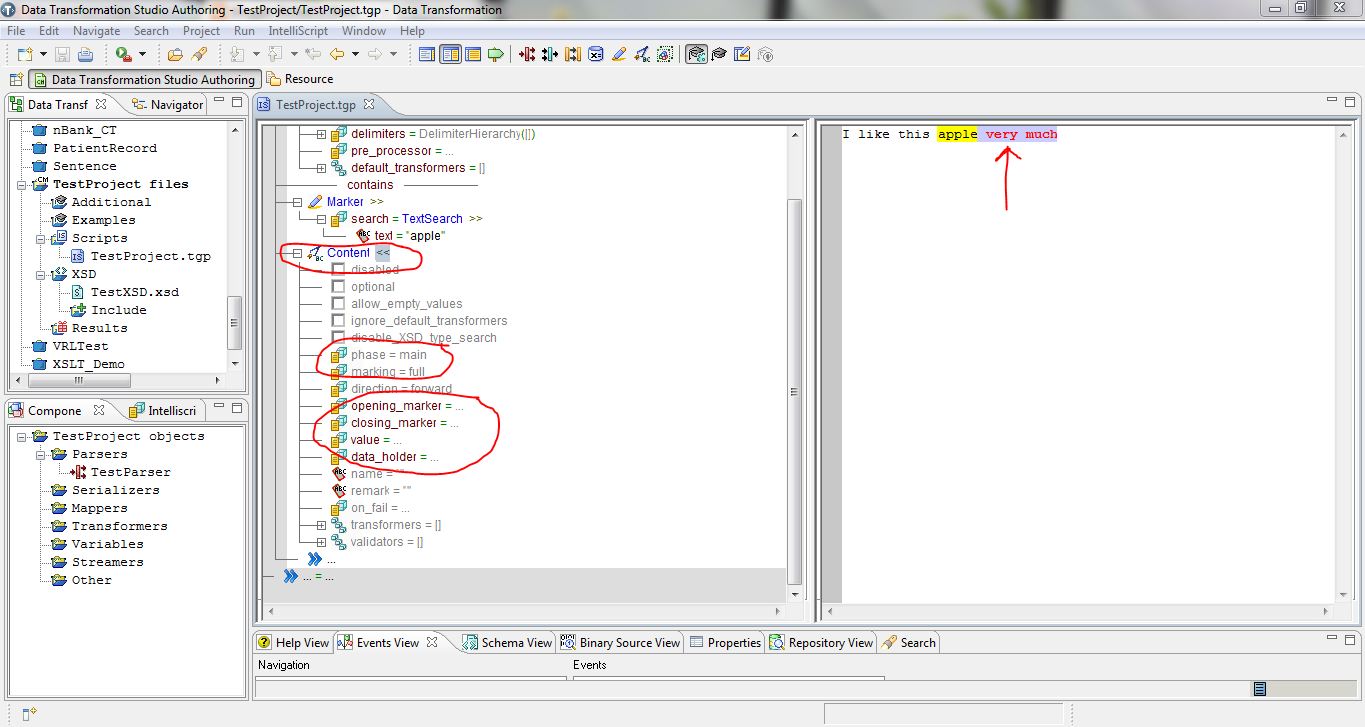This screenshot has height=727, width=1365.
Task: Check the disable_XSD_type_search checkbox
Action: click(338, 338)
